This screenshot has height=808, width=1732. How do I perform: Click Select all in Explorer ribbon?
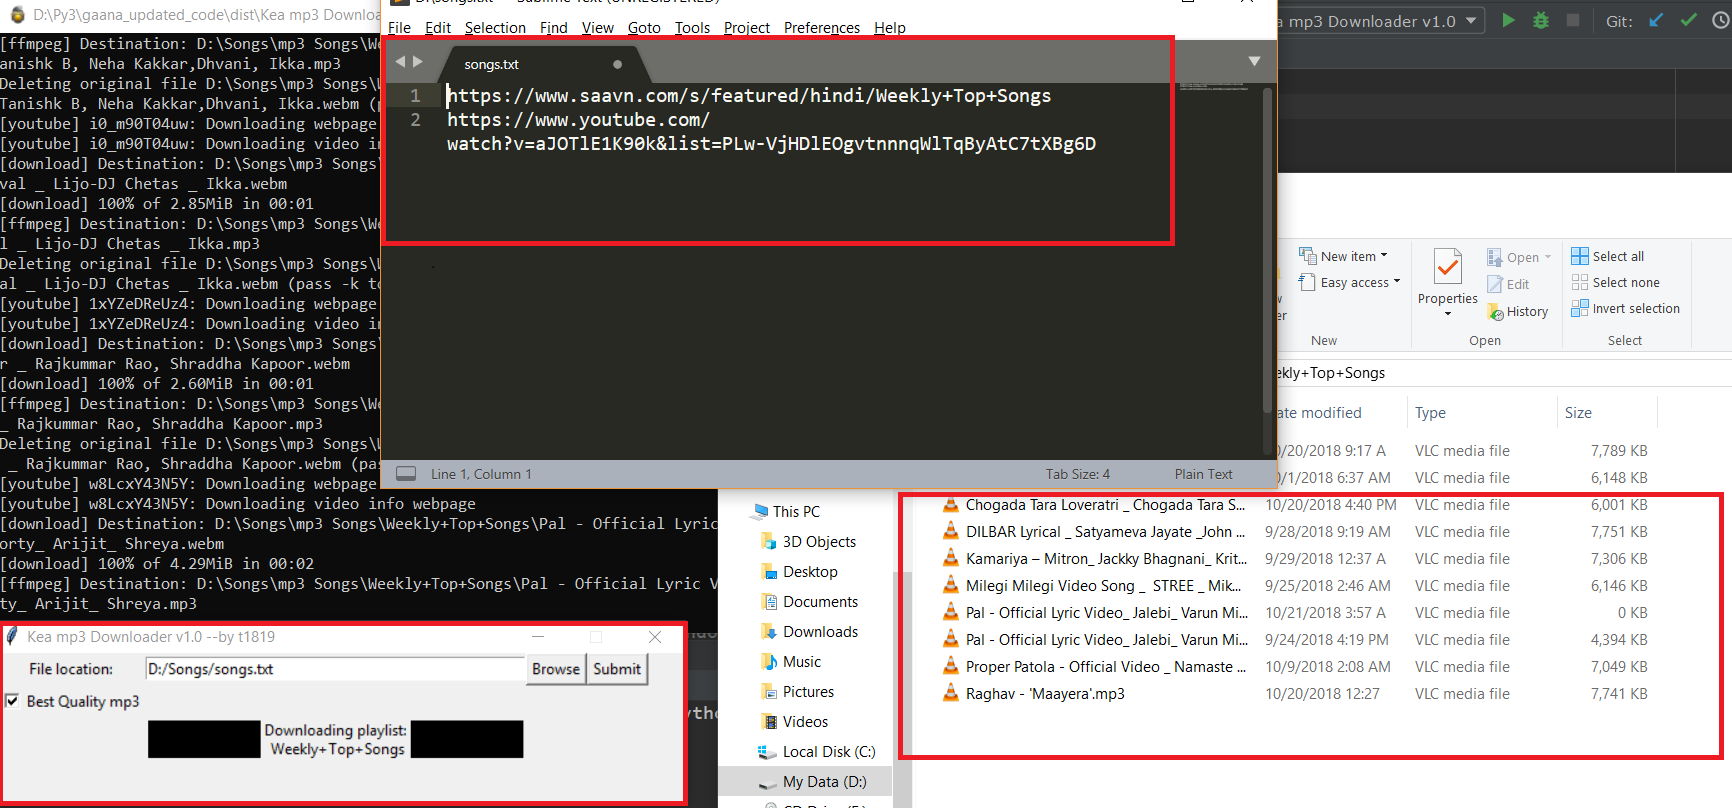click(1607, 256)
